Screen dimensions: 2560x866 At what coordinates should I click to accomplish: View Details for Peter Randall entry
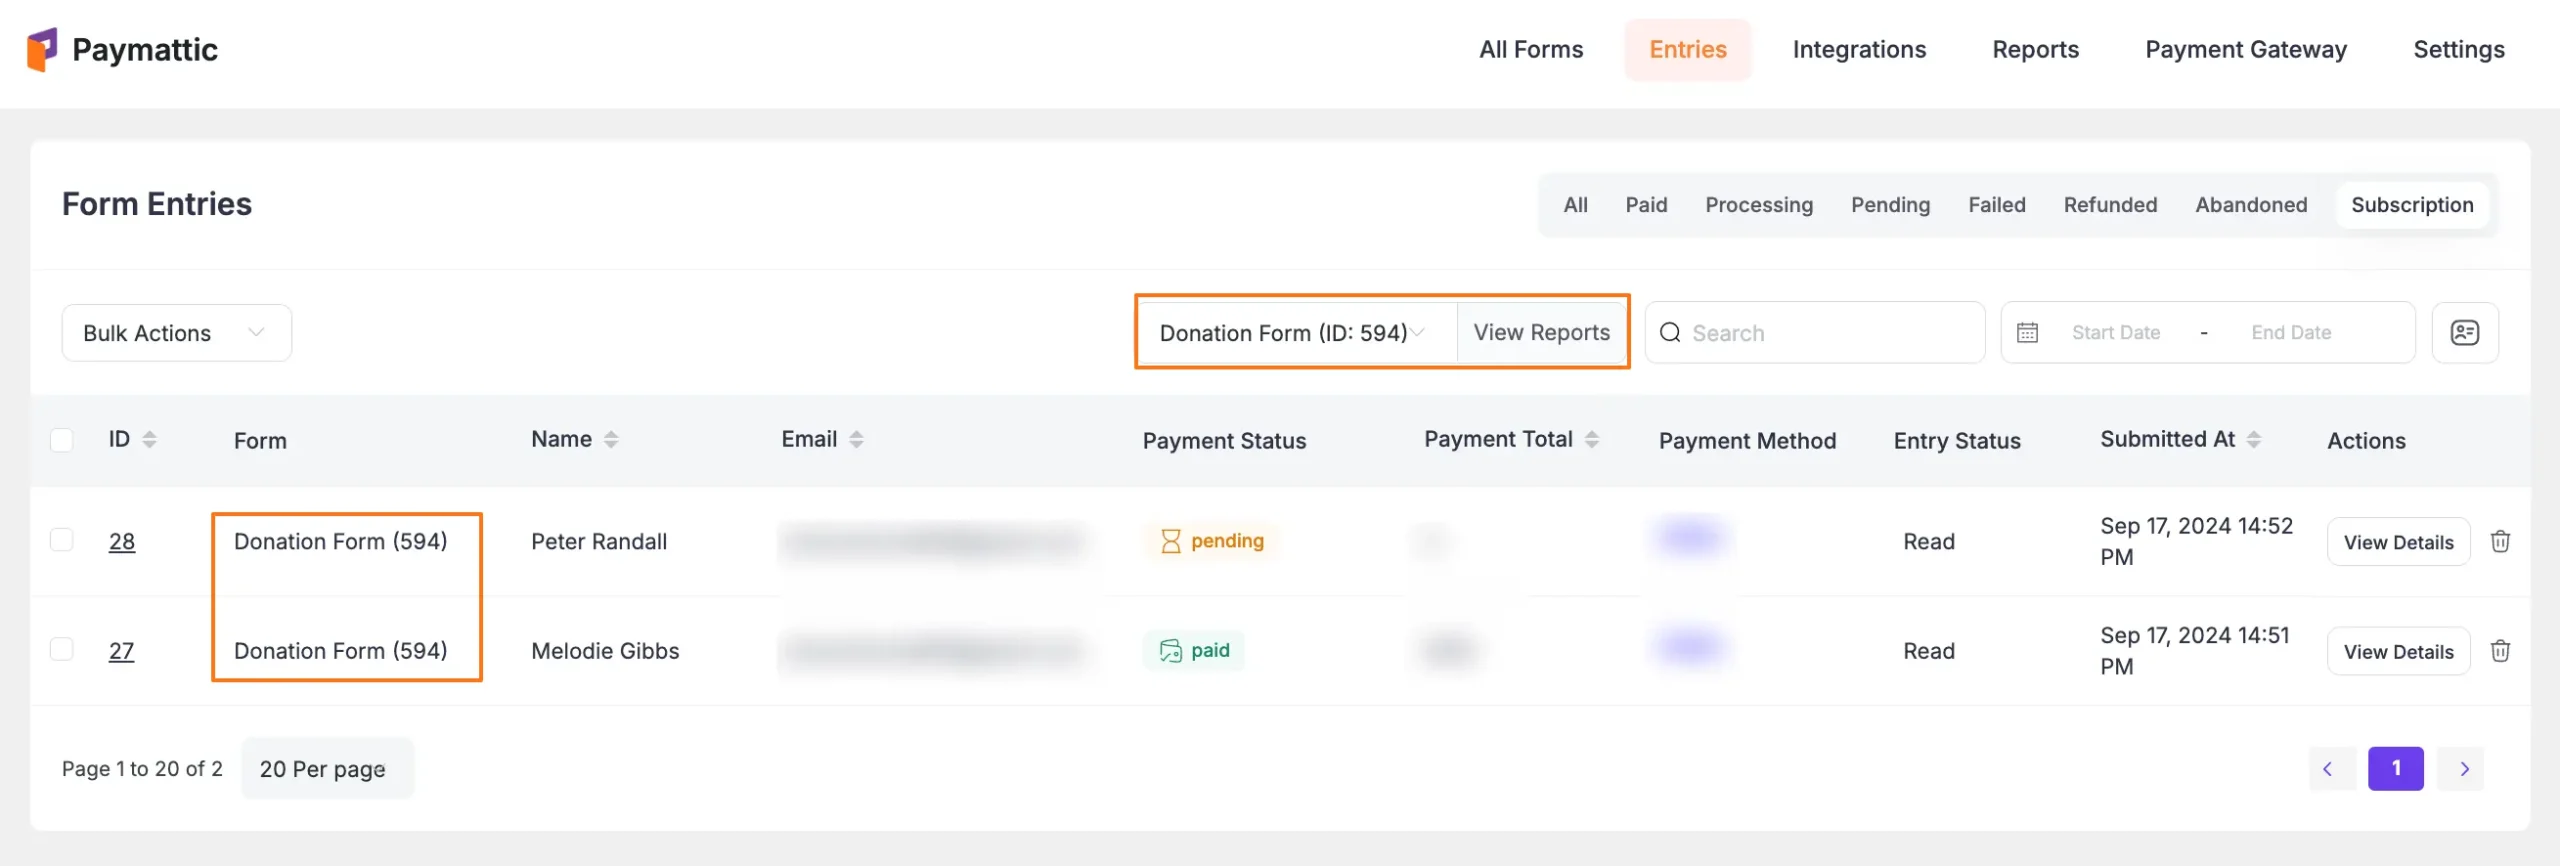(2398, 542)
